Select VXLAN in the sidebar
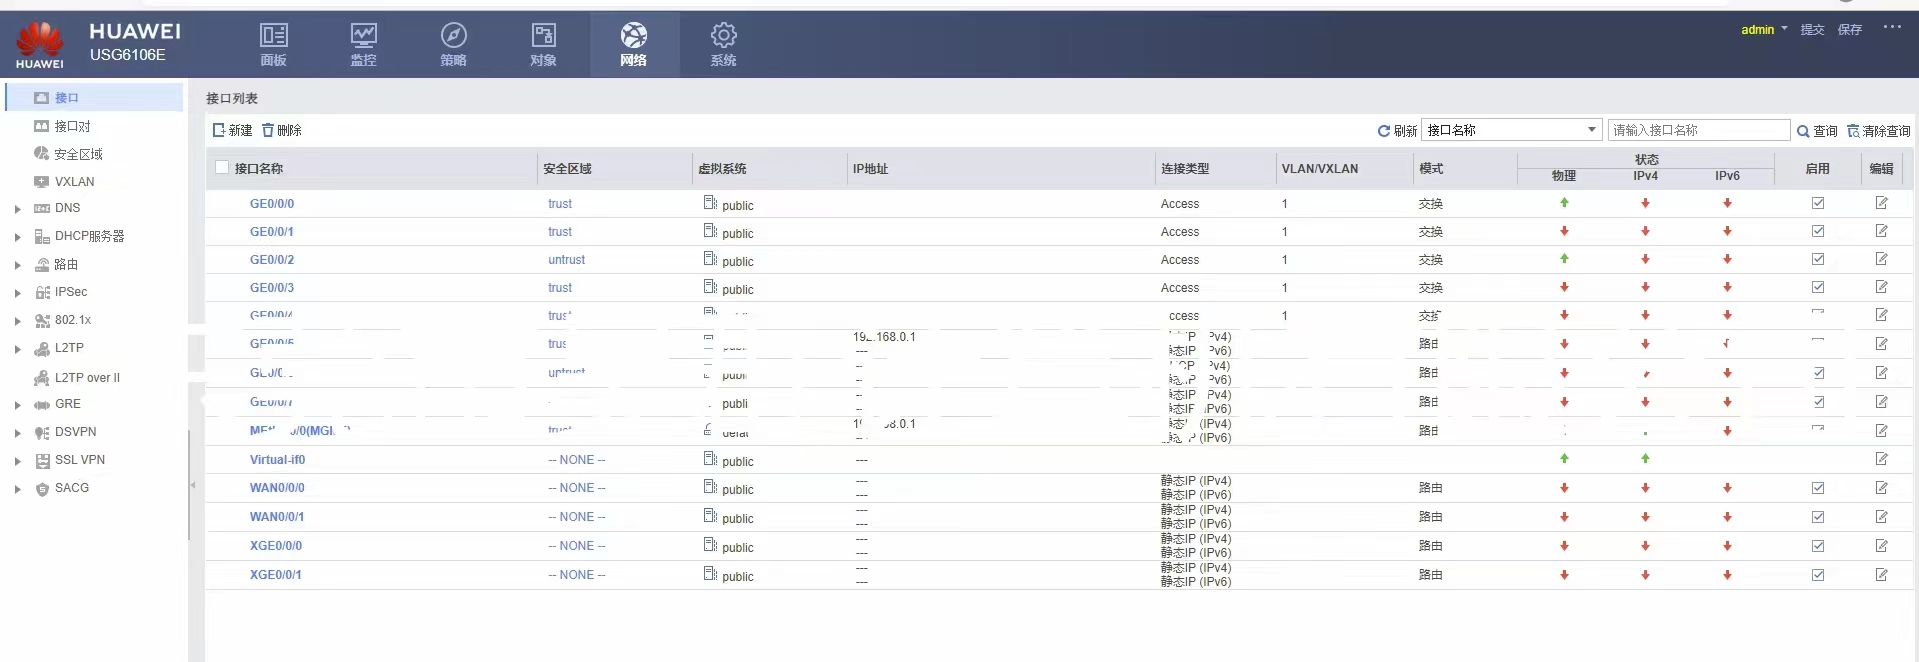Image resolution: width=1919 pixels, height=662 pixels. (x=74, y=182)
